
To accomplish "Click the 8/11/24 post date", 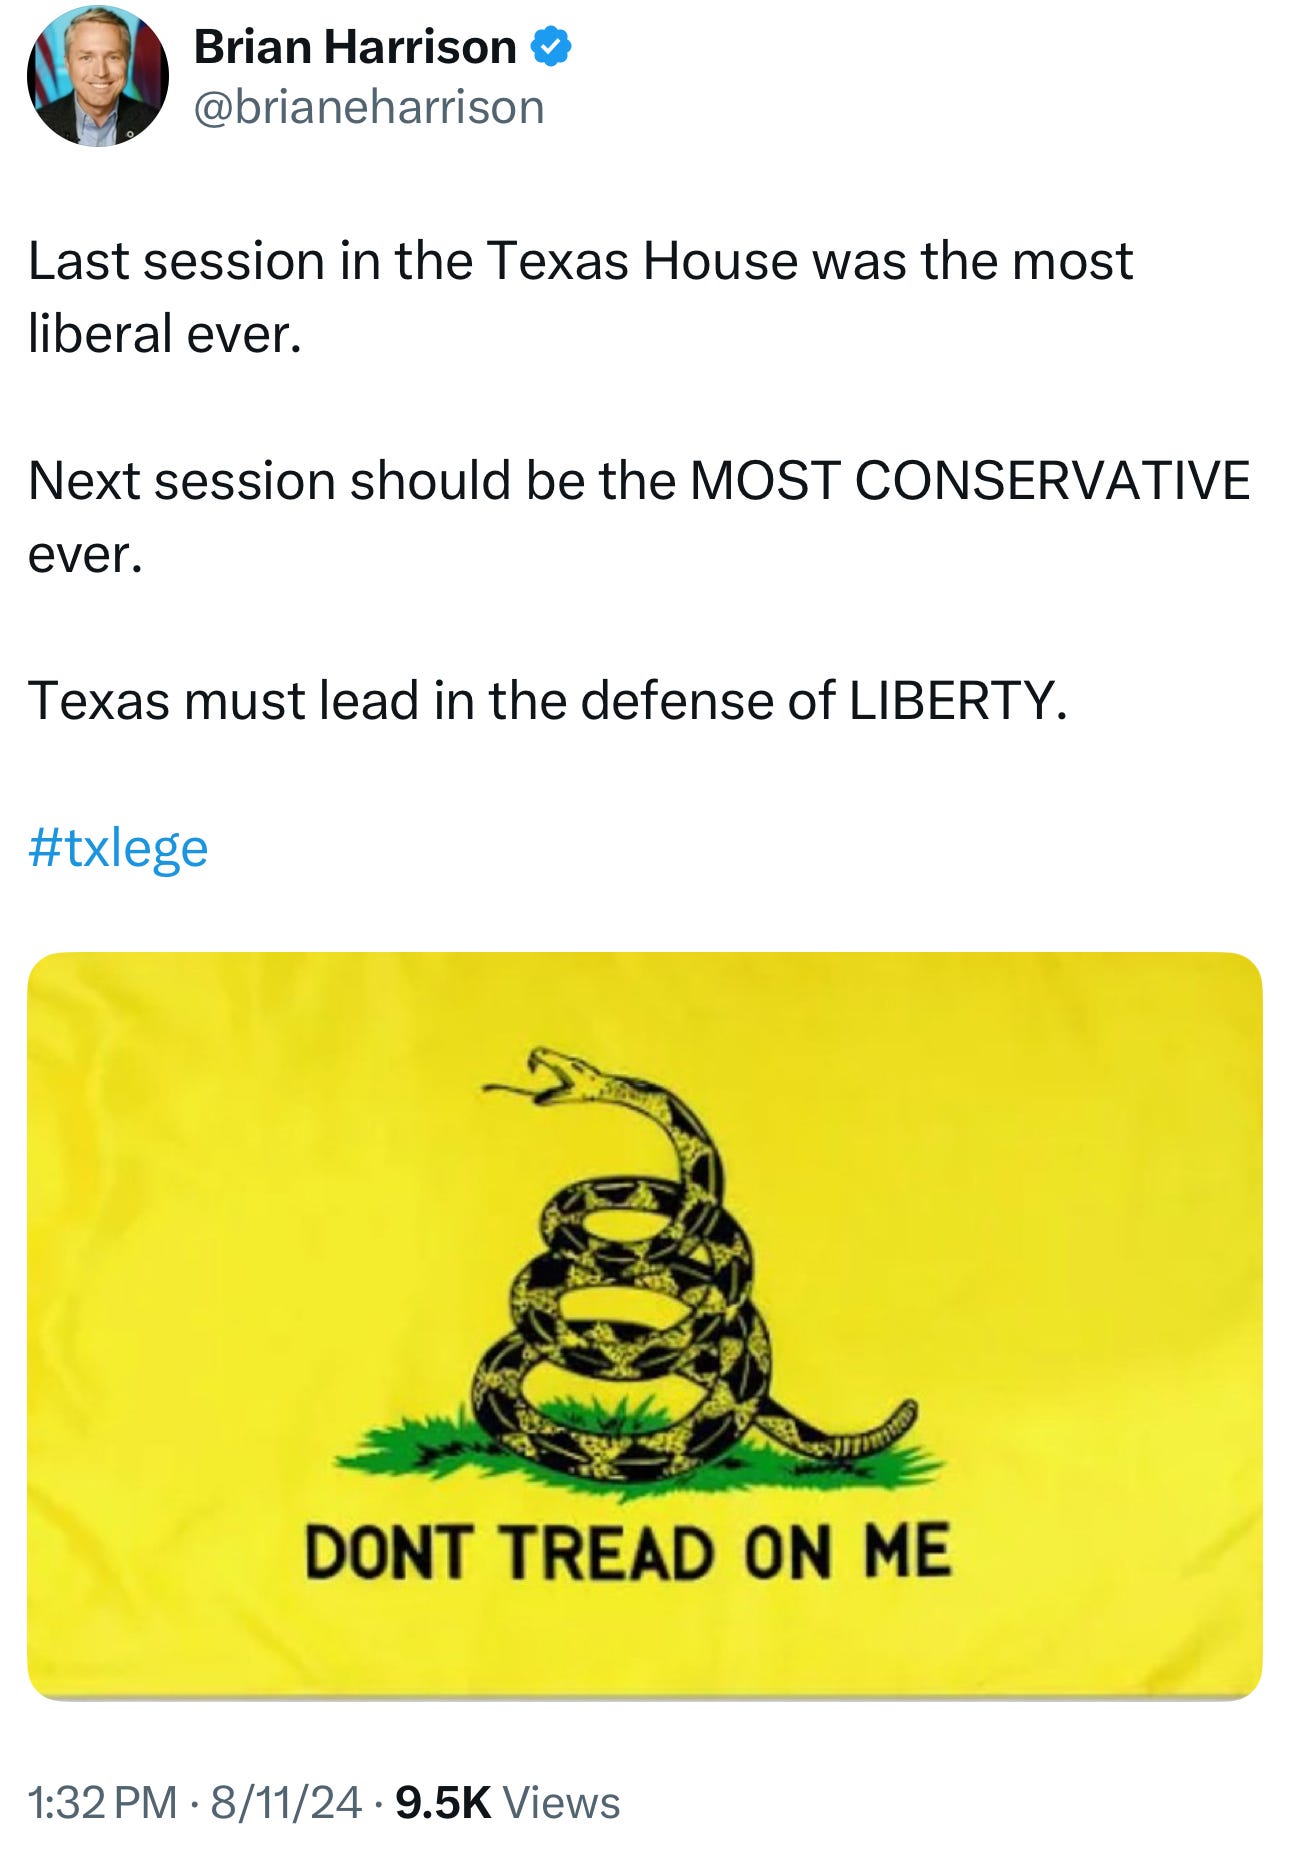I will (286, 1803).
